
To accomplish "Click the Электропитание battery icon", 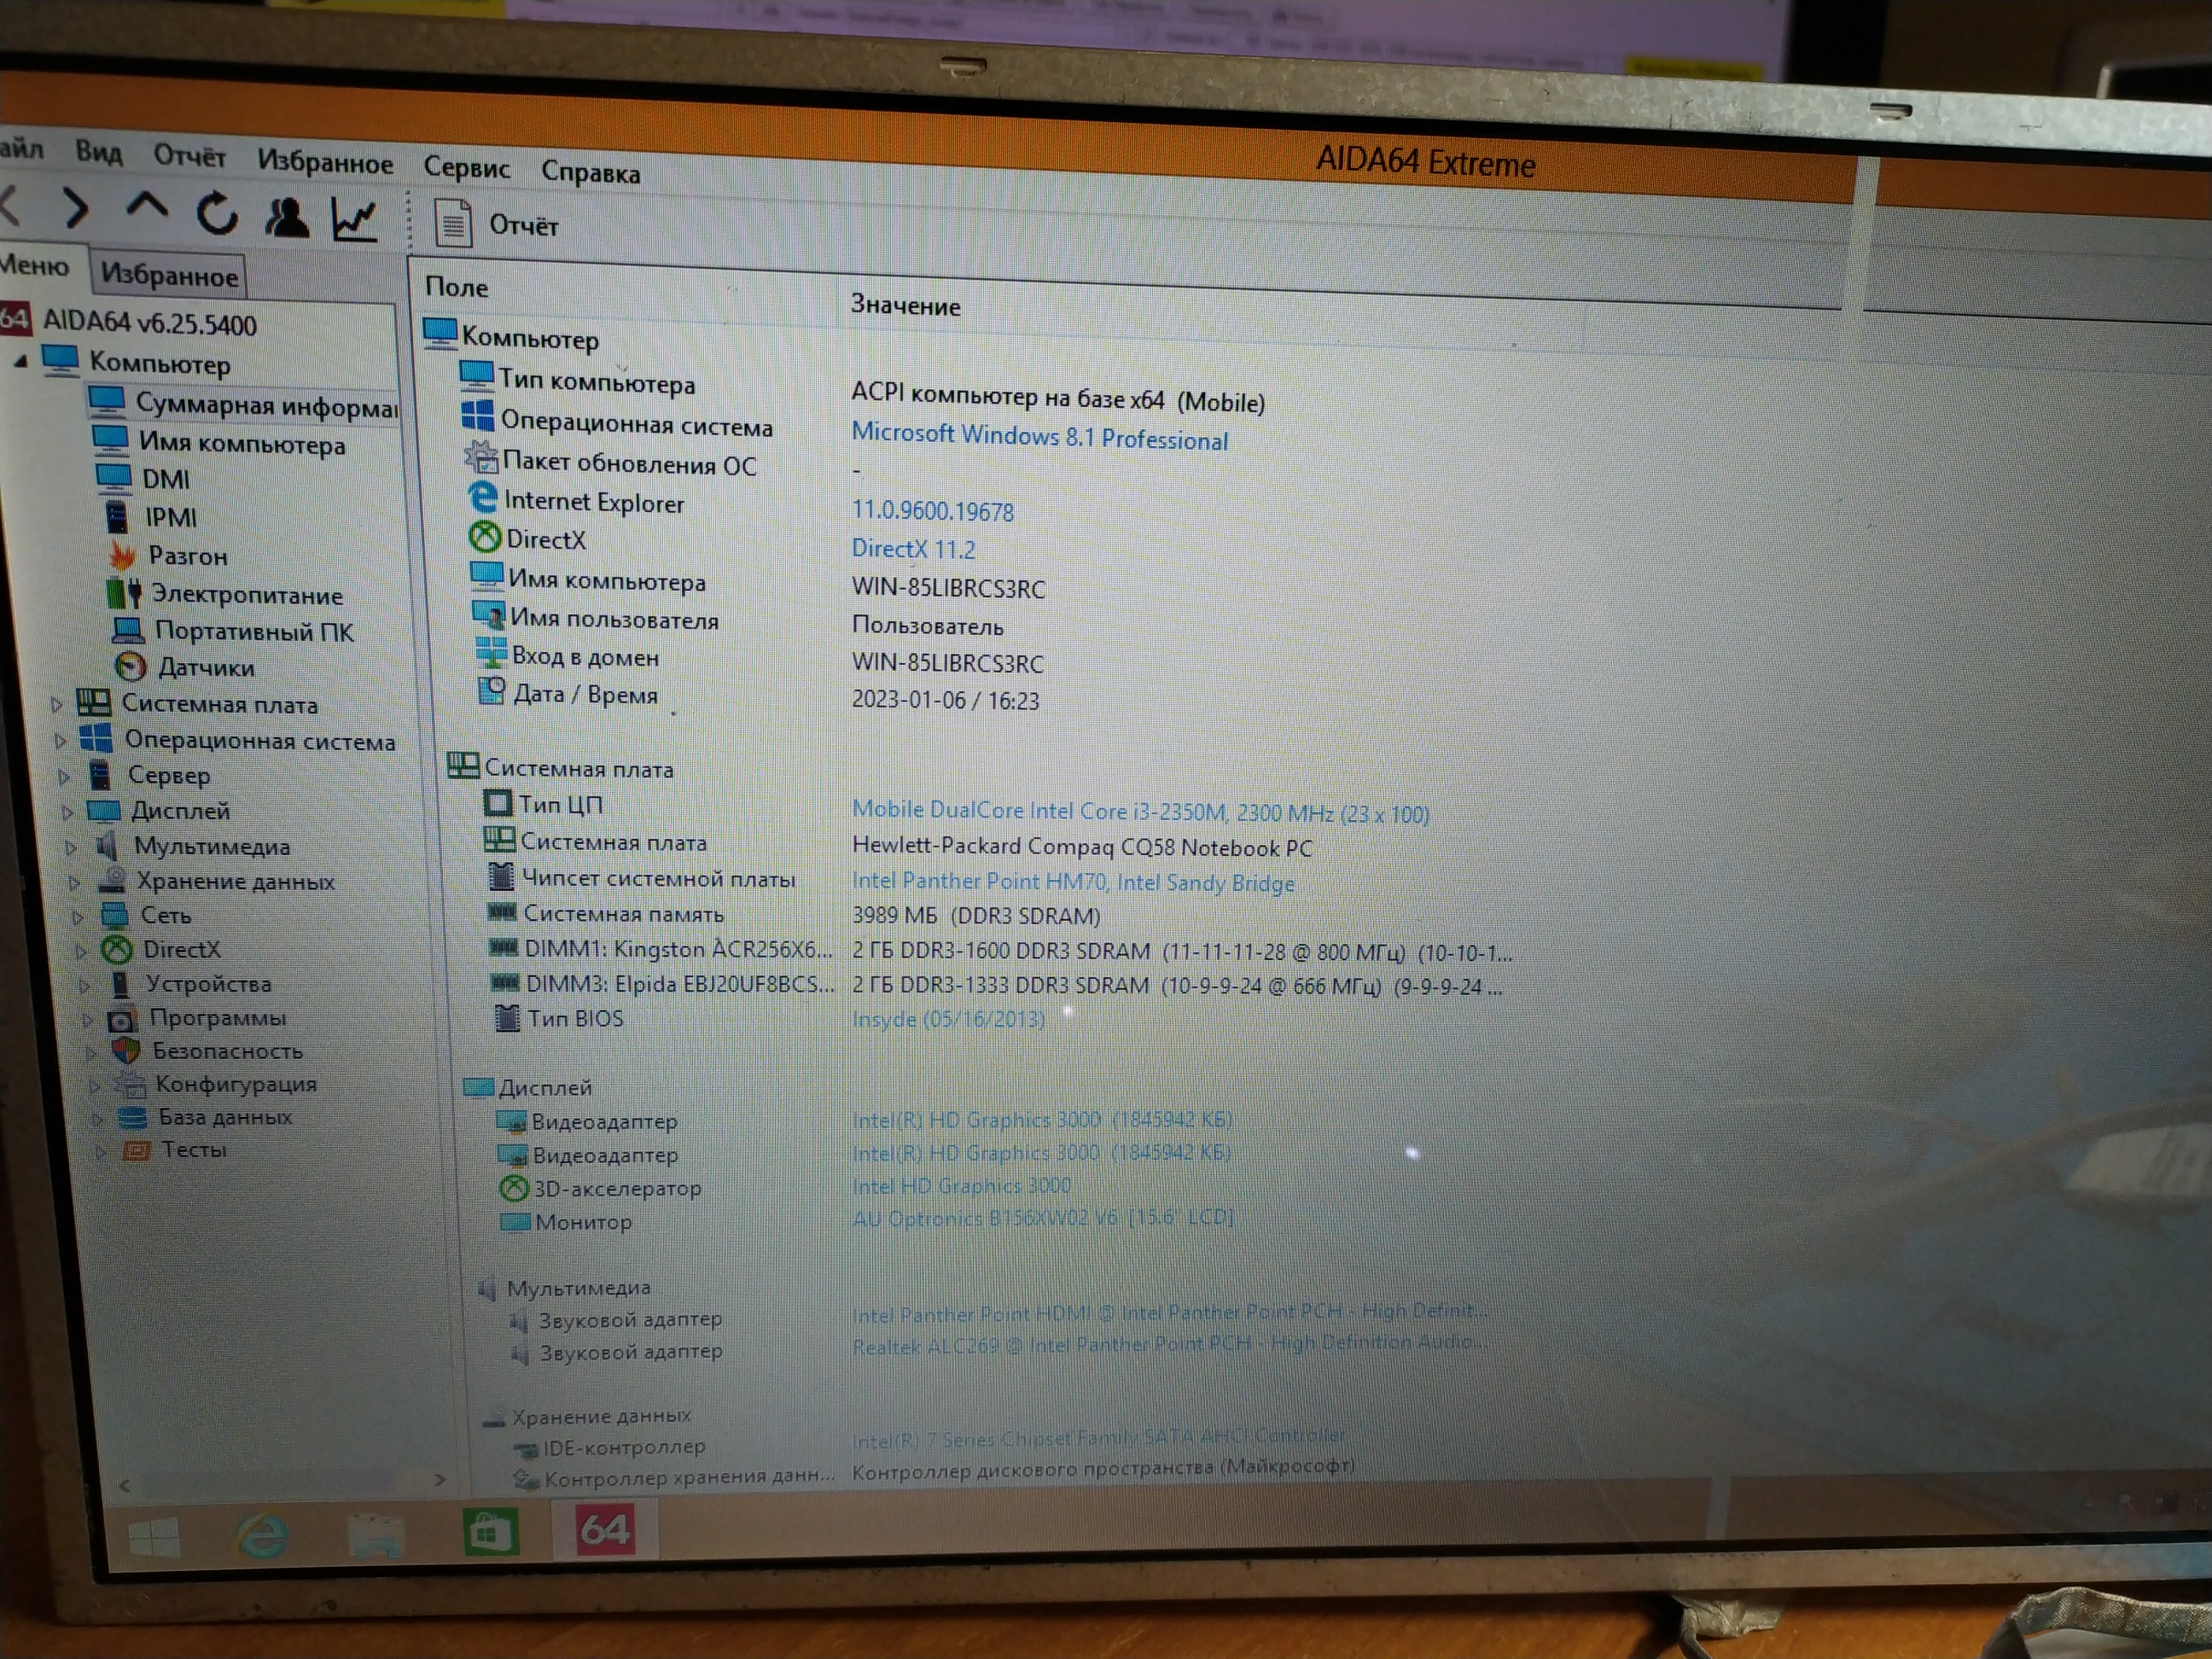I will (x=124, y=593).
